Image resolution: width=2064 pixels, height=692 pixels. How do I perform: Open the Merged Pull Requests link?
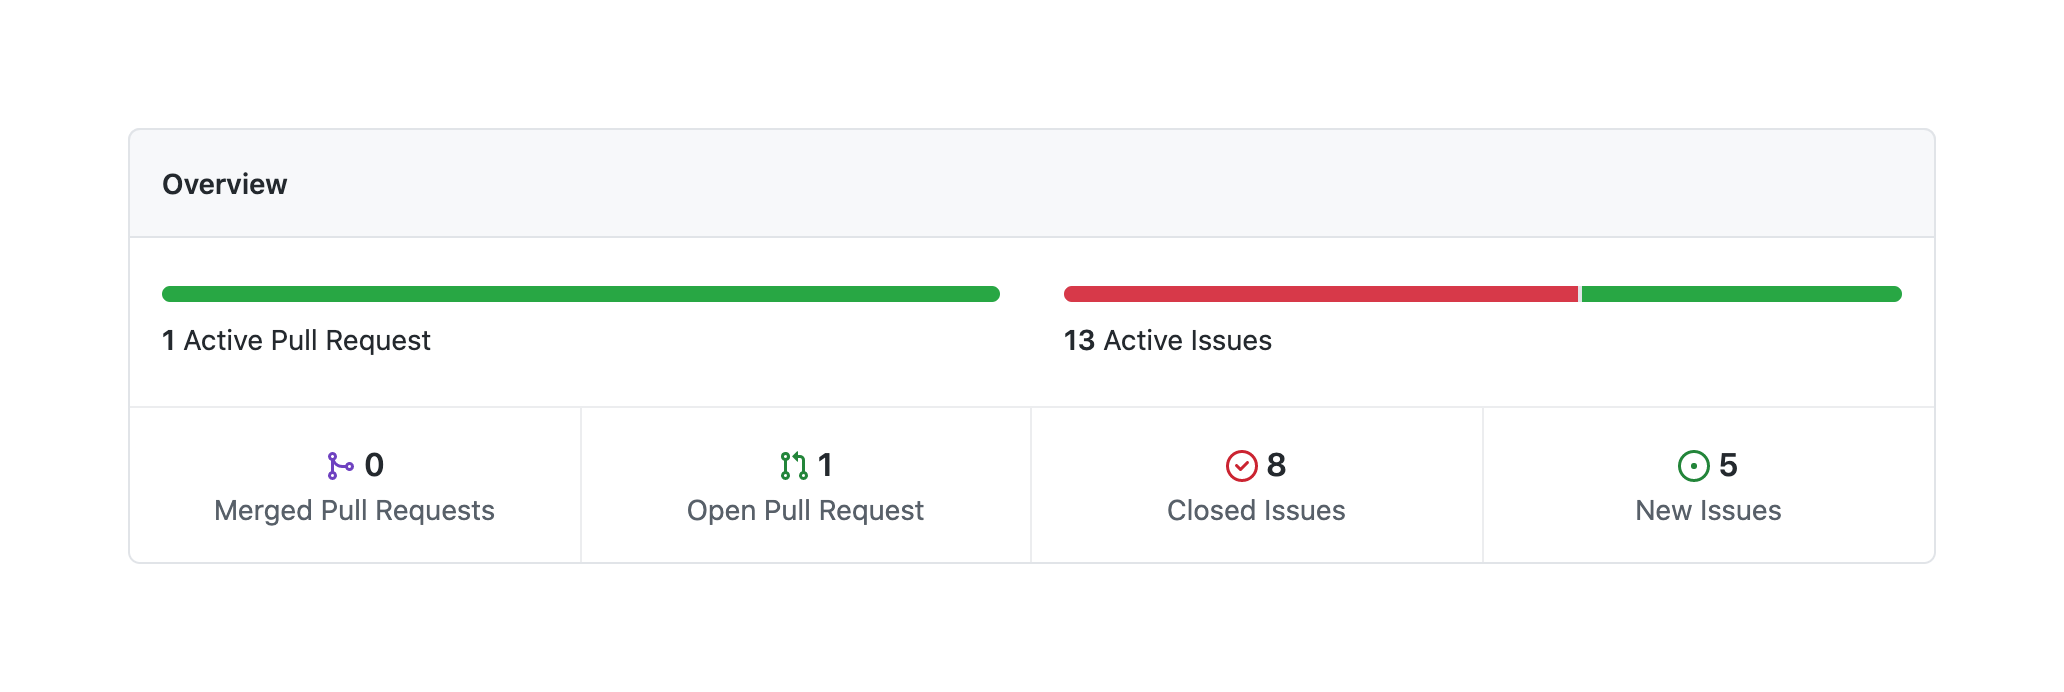pyautogui.click(x=354, y=511)
